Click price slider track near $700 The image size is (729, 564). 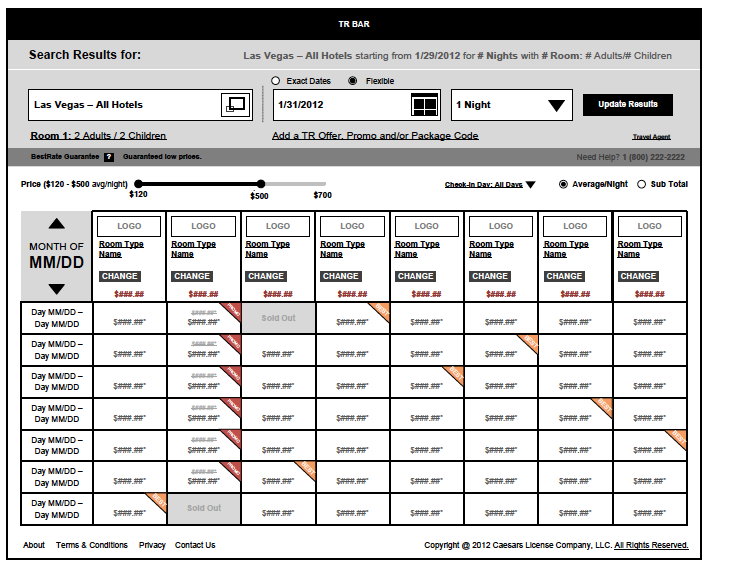coord(323,184)
